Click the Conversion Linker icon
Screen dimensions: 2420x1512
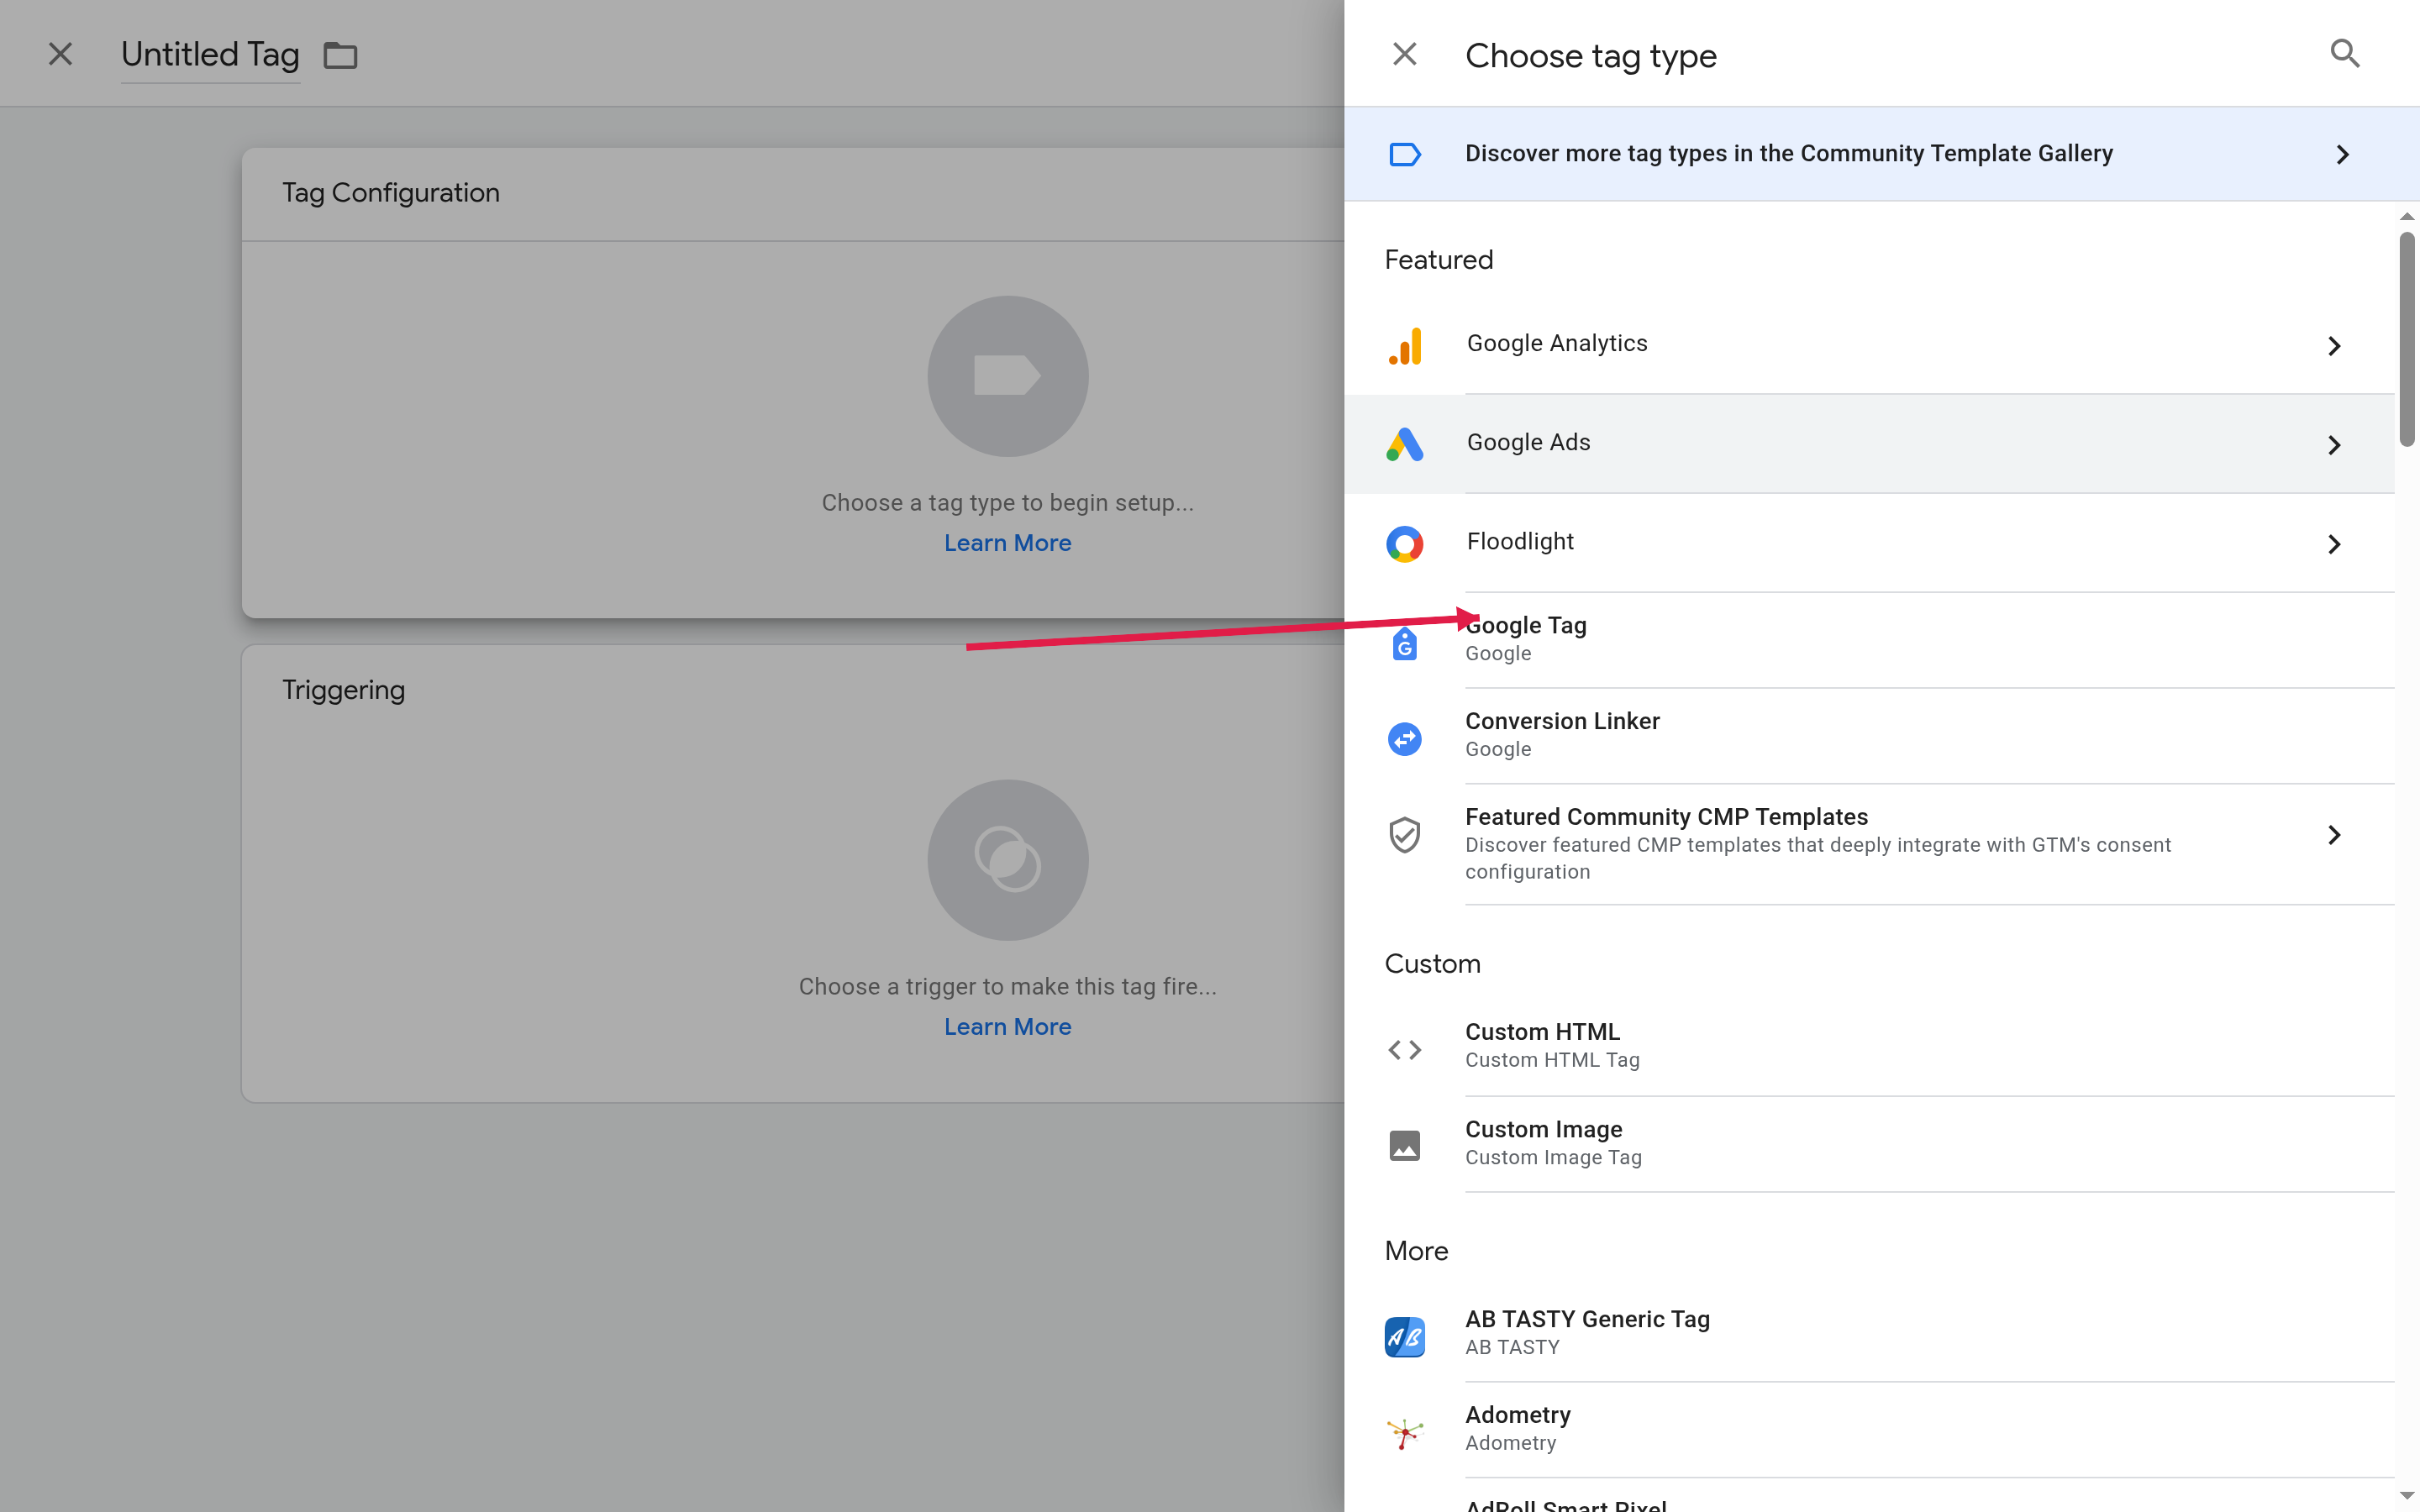point(1404,739)
